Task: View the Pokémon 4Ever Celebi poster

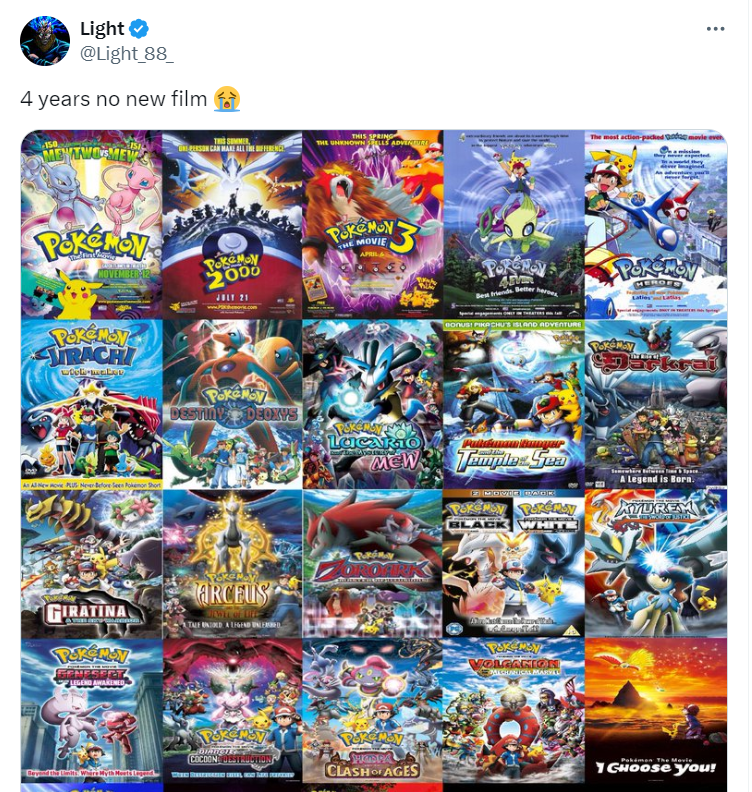Action: point(514,224)
